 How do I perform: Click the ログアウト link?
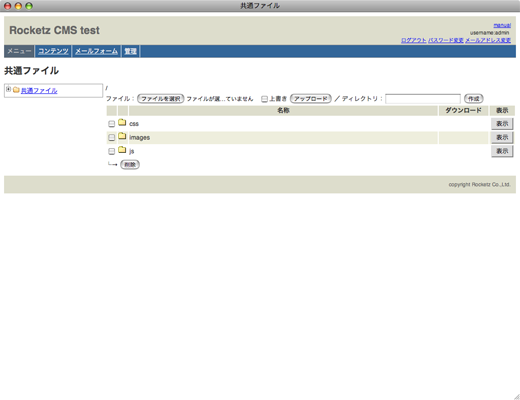413,40
